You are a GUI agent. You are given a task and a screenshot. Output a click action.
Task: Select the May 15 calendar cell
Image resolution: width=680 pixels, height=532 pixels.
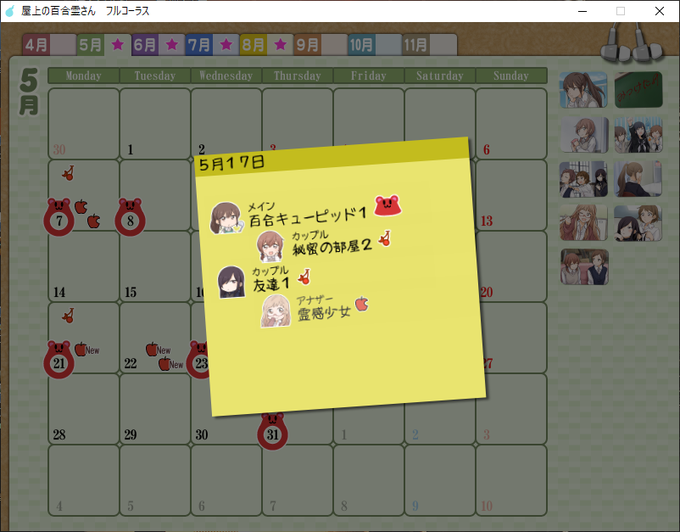pyautogui.click(x=155, y=266)
